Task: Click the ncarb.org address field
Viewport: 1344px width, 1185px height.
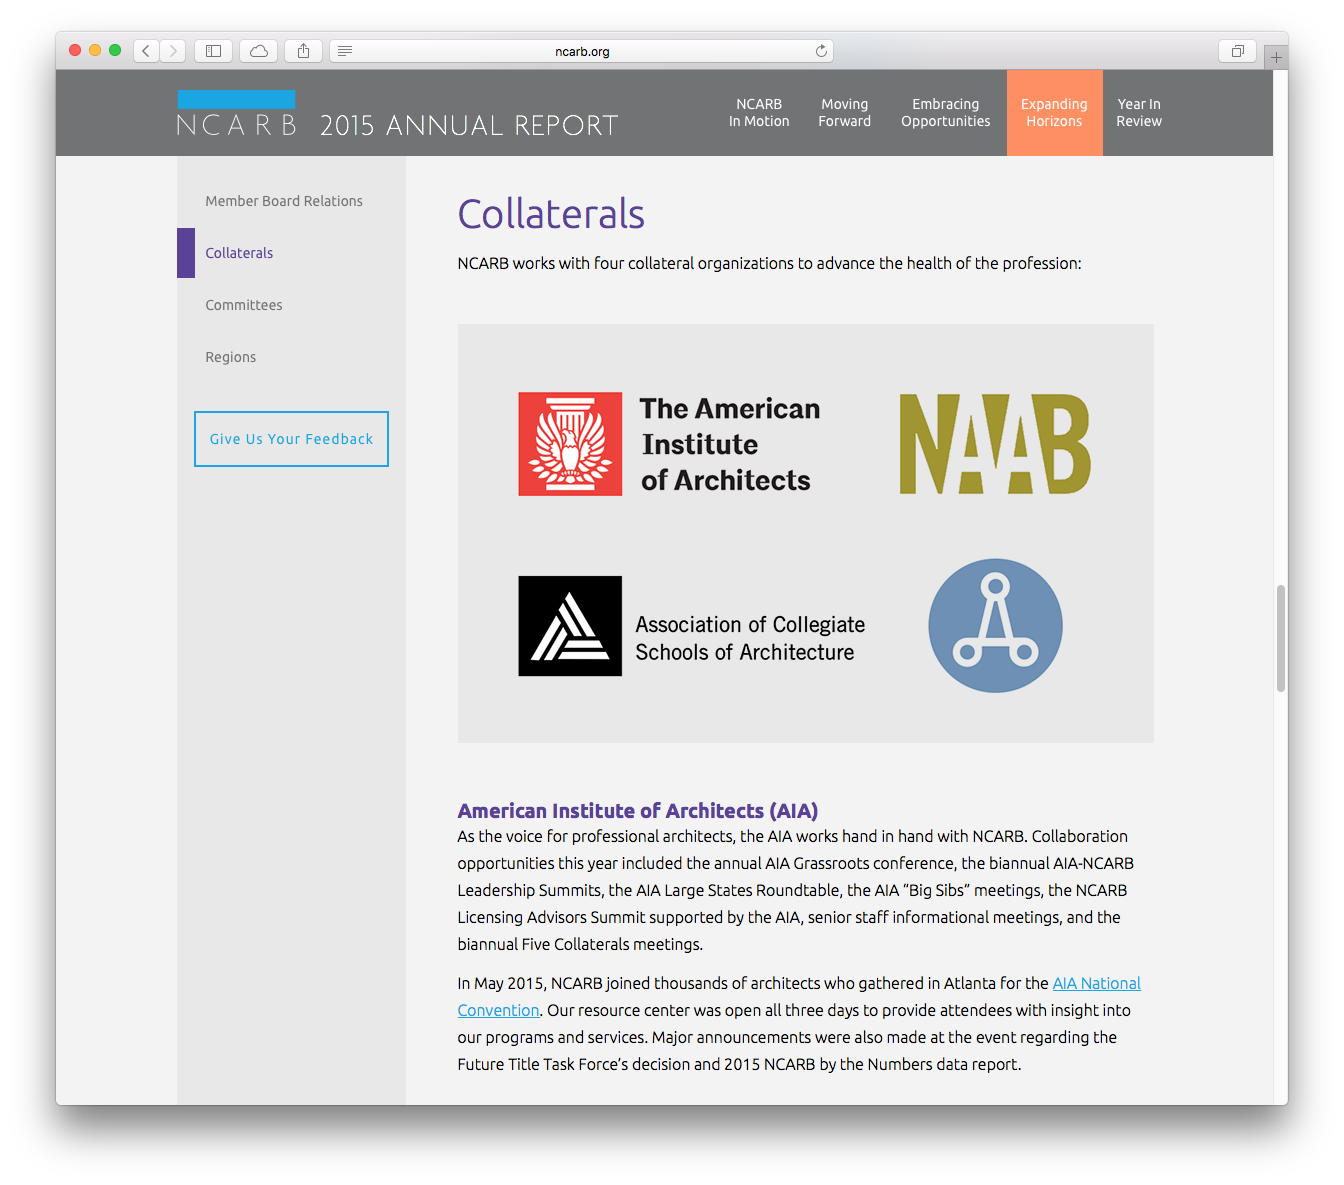Action: click(582, 51)
